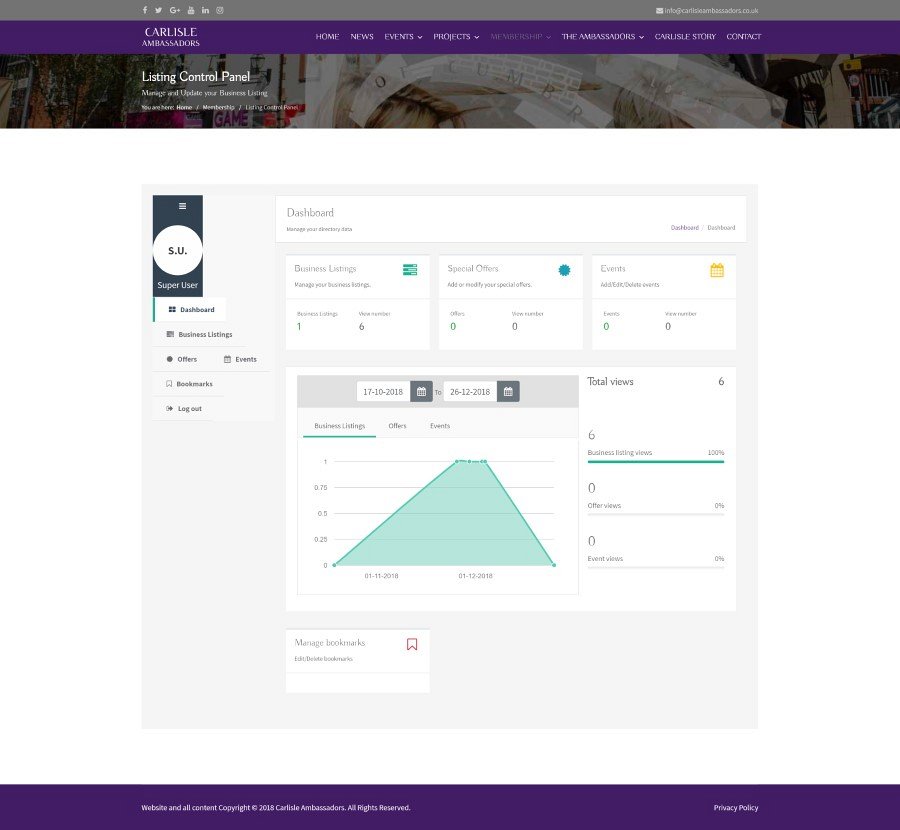Click the Business Listings card icon

pos(410,270)
